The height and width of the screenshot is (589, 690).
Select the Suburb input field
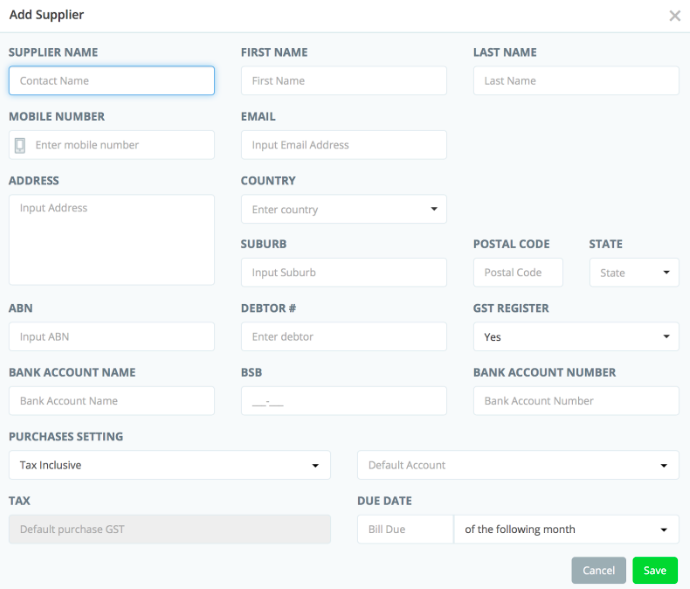click(343, 273)
